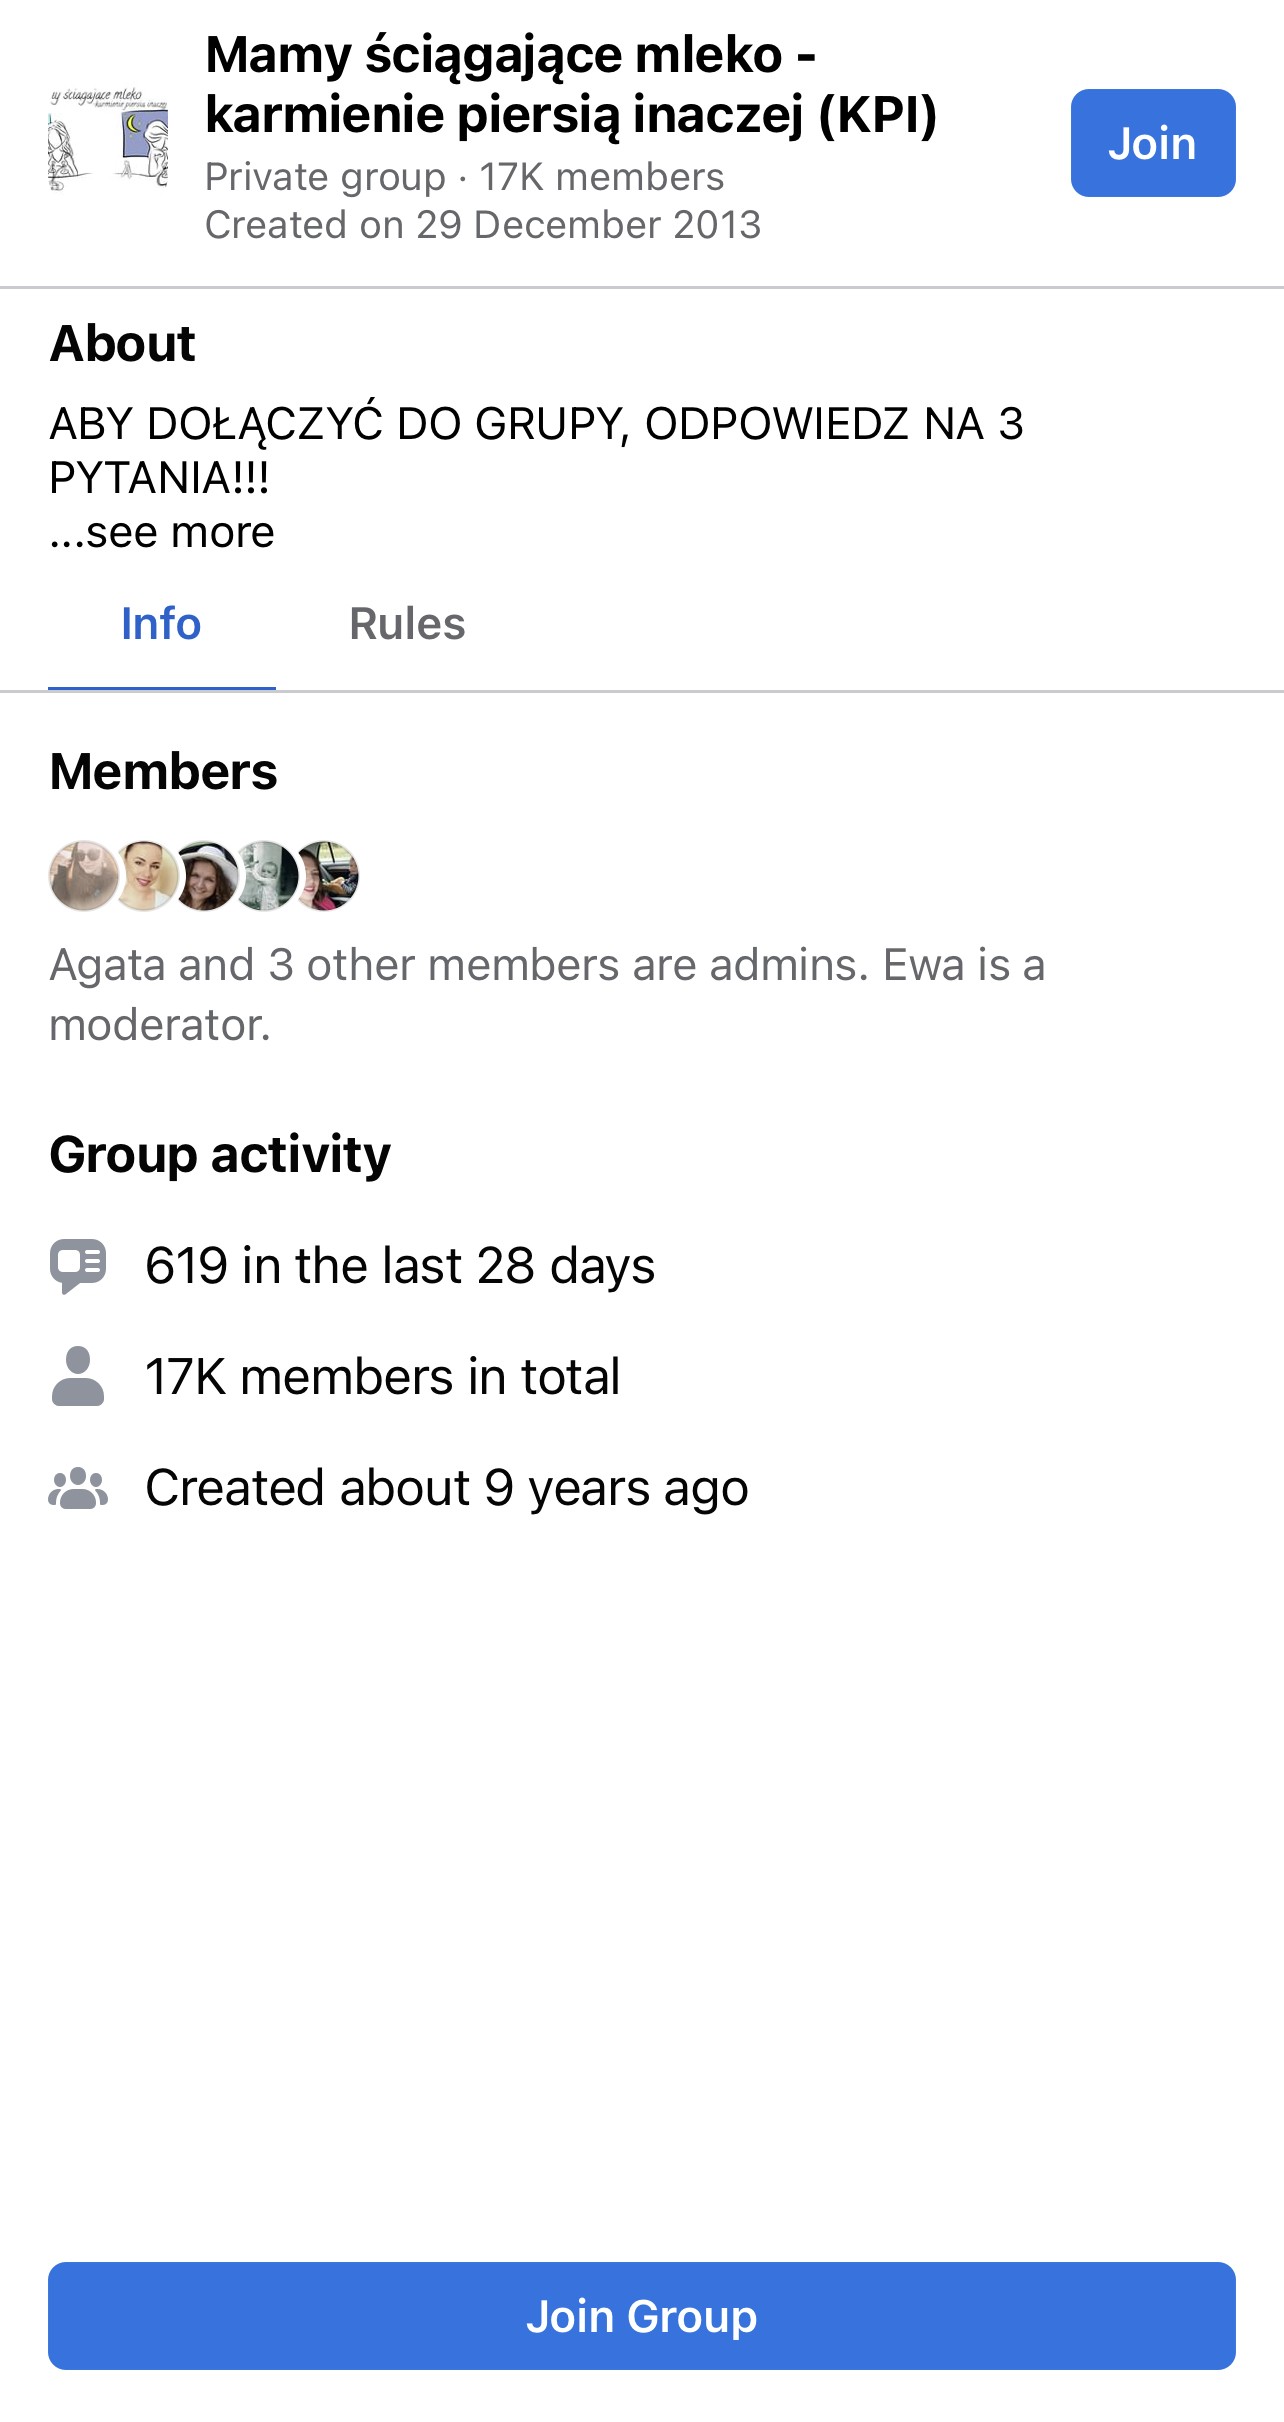Tap last member avatar in car

pyautogui.click(x=326, y=875)
